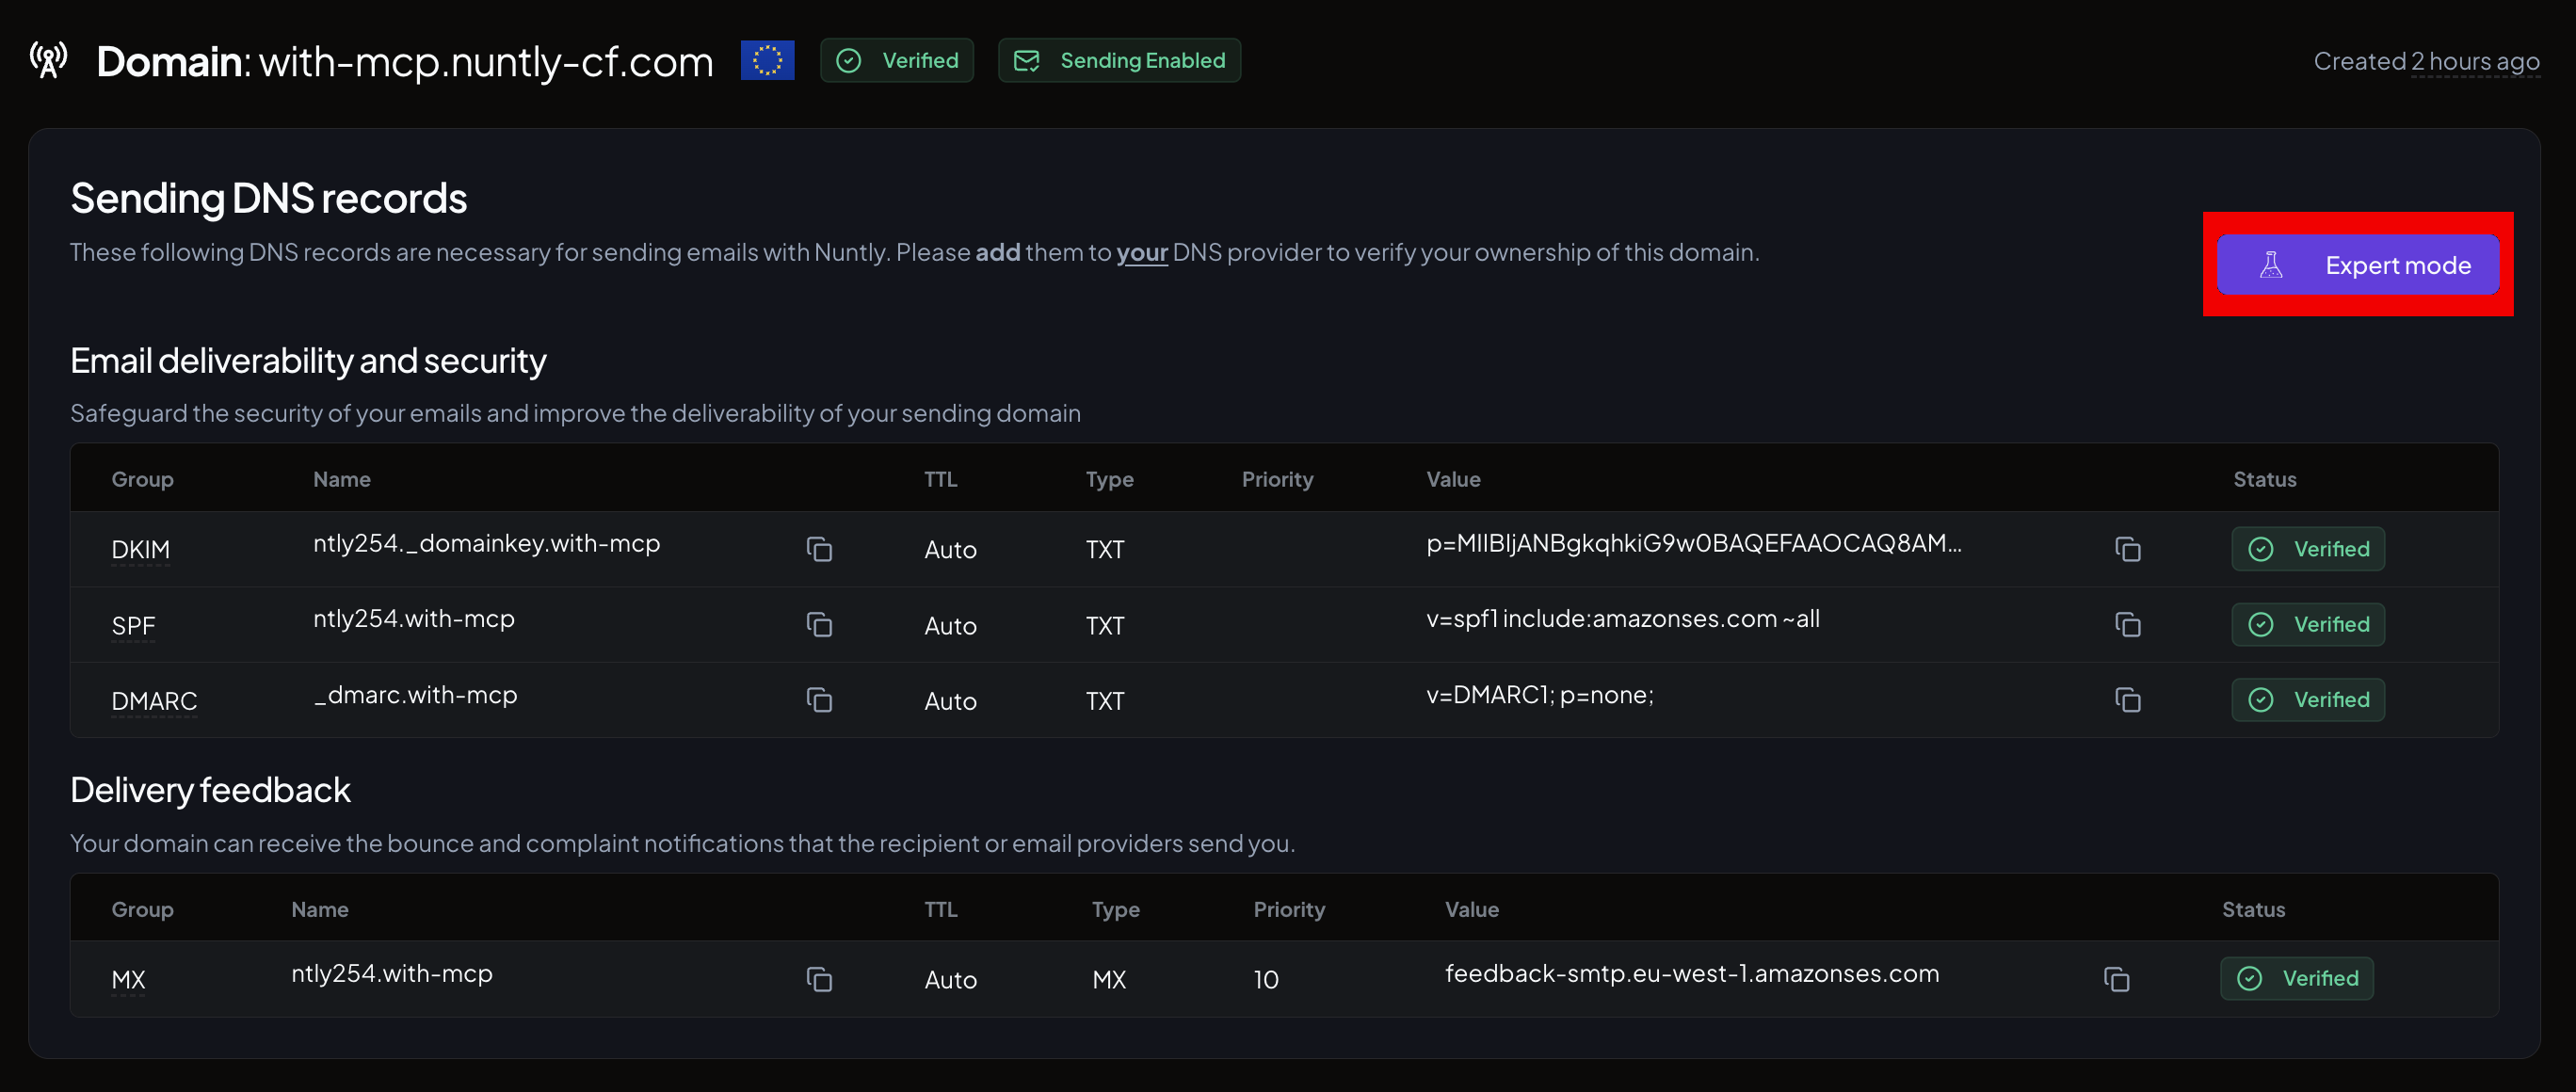
Task: Copy the SPF record value
Action: [2127, 625]
